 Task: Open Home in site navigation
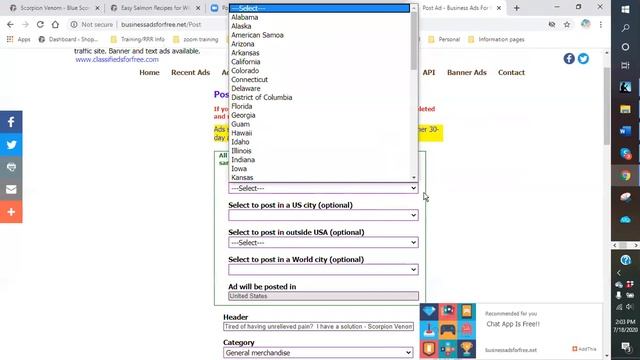point(149,72)
